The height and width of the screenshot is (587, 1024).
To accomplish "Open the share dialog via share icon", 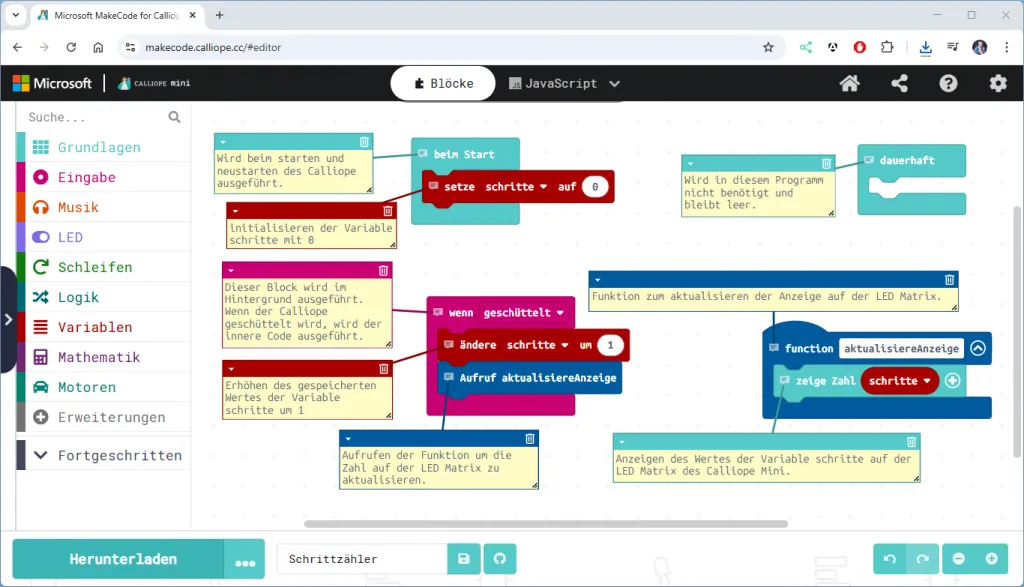I will click(x=898, y=83).
